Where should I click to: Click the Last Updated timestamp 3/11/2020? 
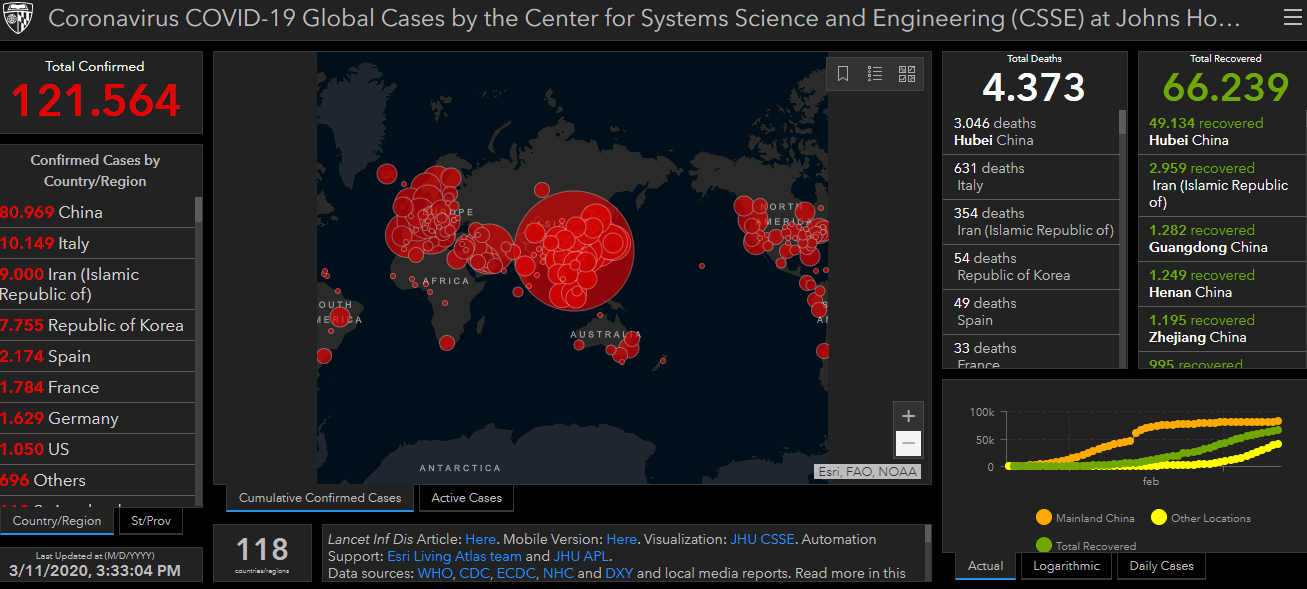tap(95, 571)
